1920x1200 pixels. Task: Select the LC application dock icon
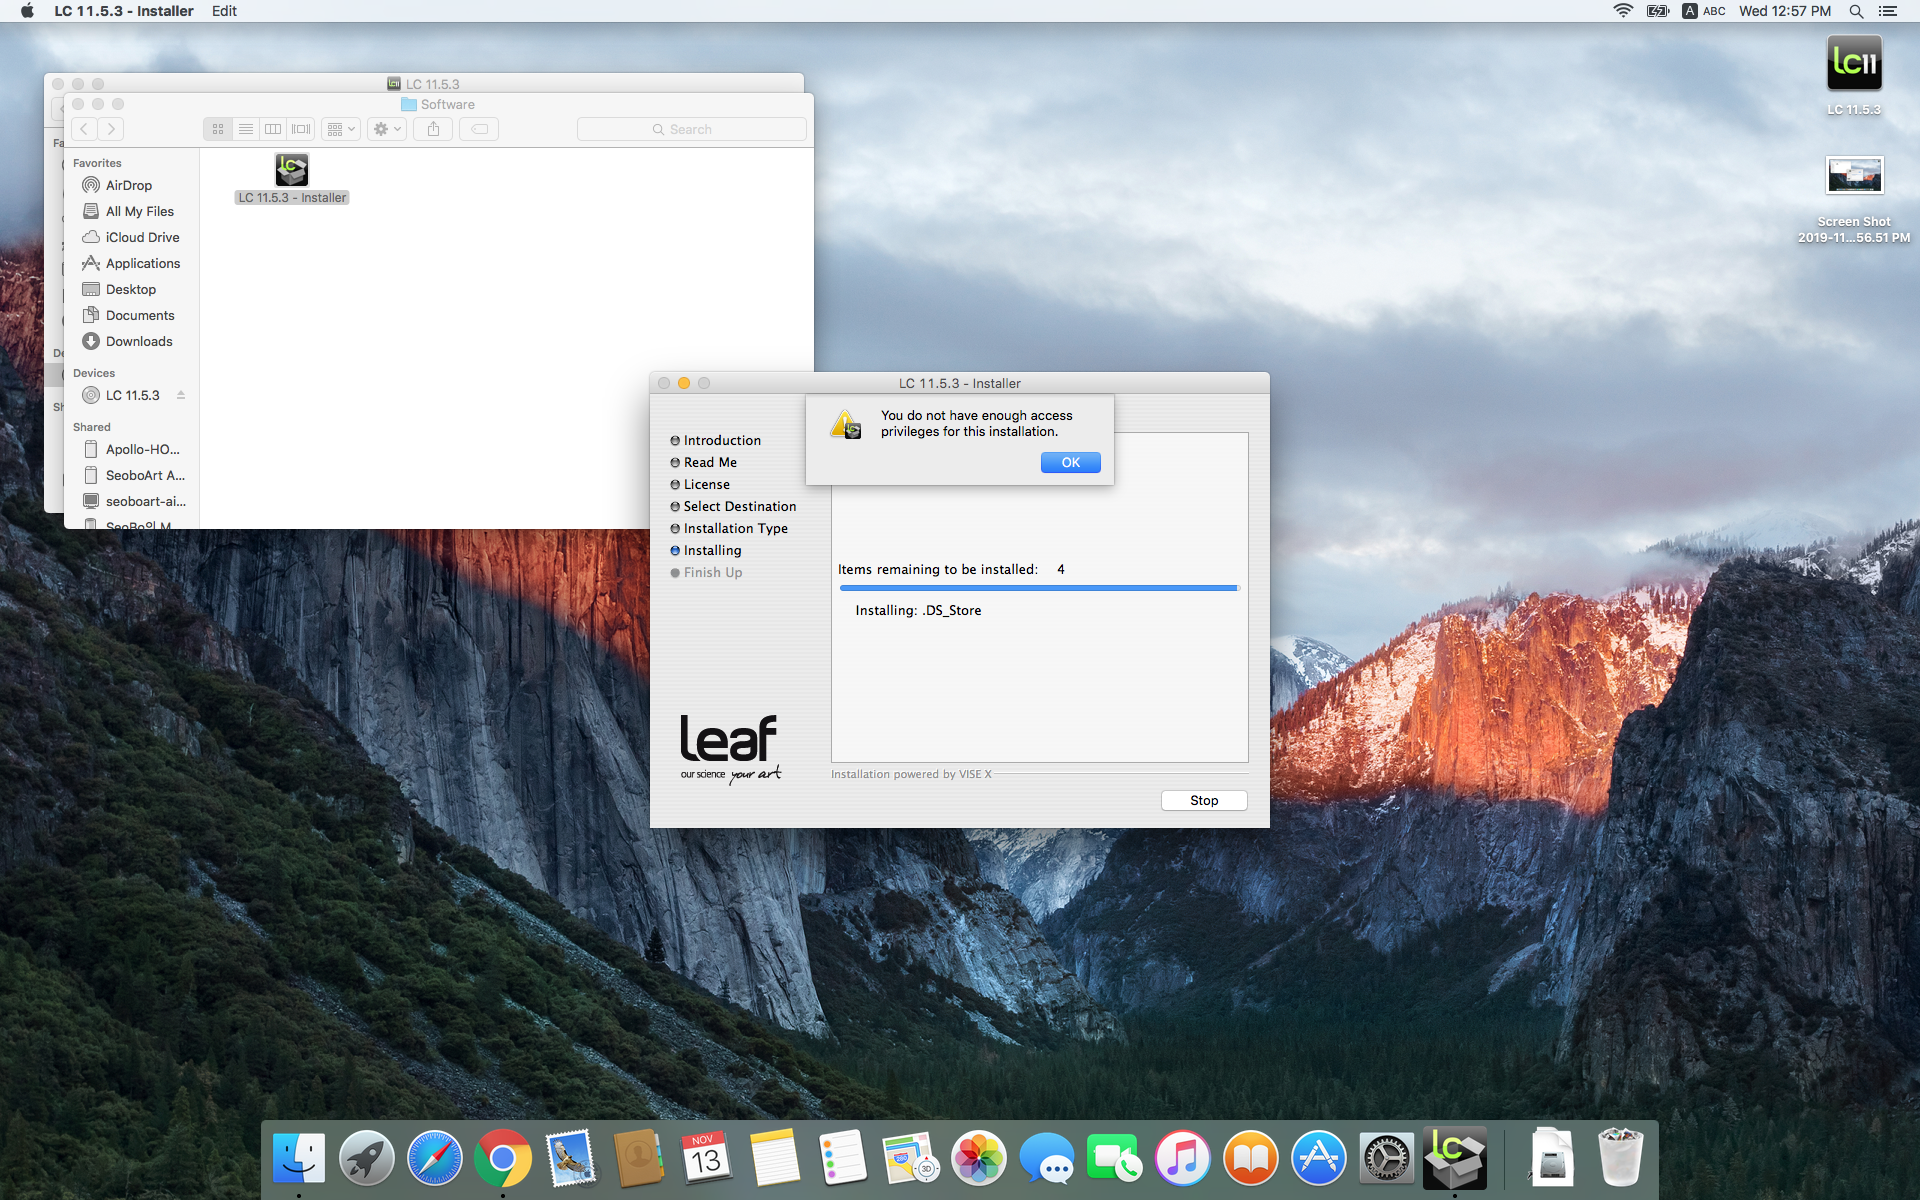point(1453,1157)
